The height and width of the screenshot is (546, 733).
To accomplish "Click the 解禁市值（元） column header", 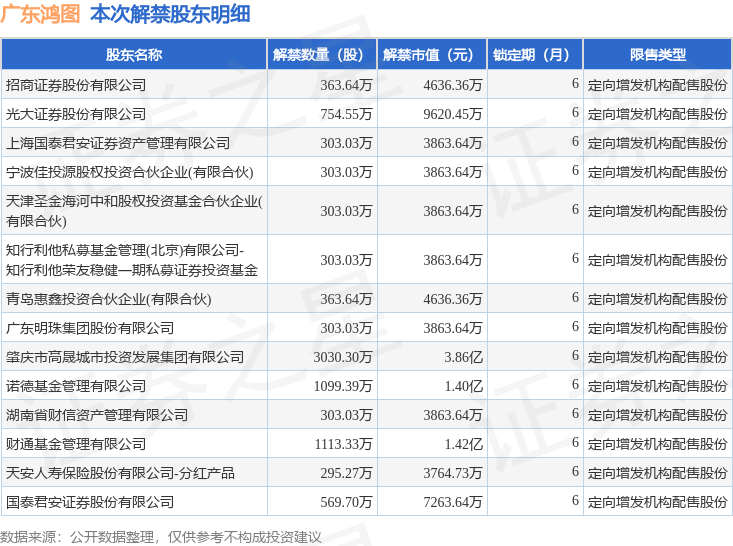I will (x=432, y=55).
